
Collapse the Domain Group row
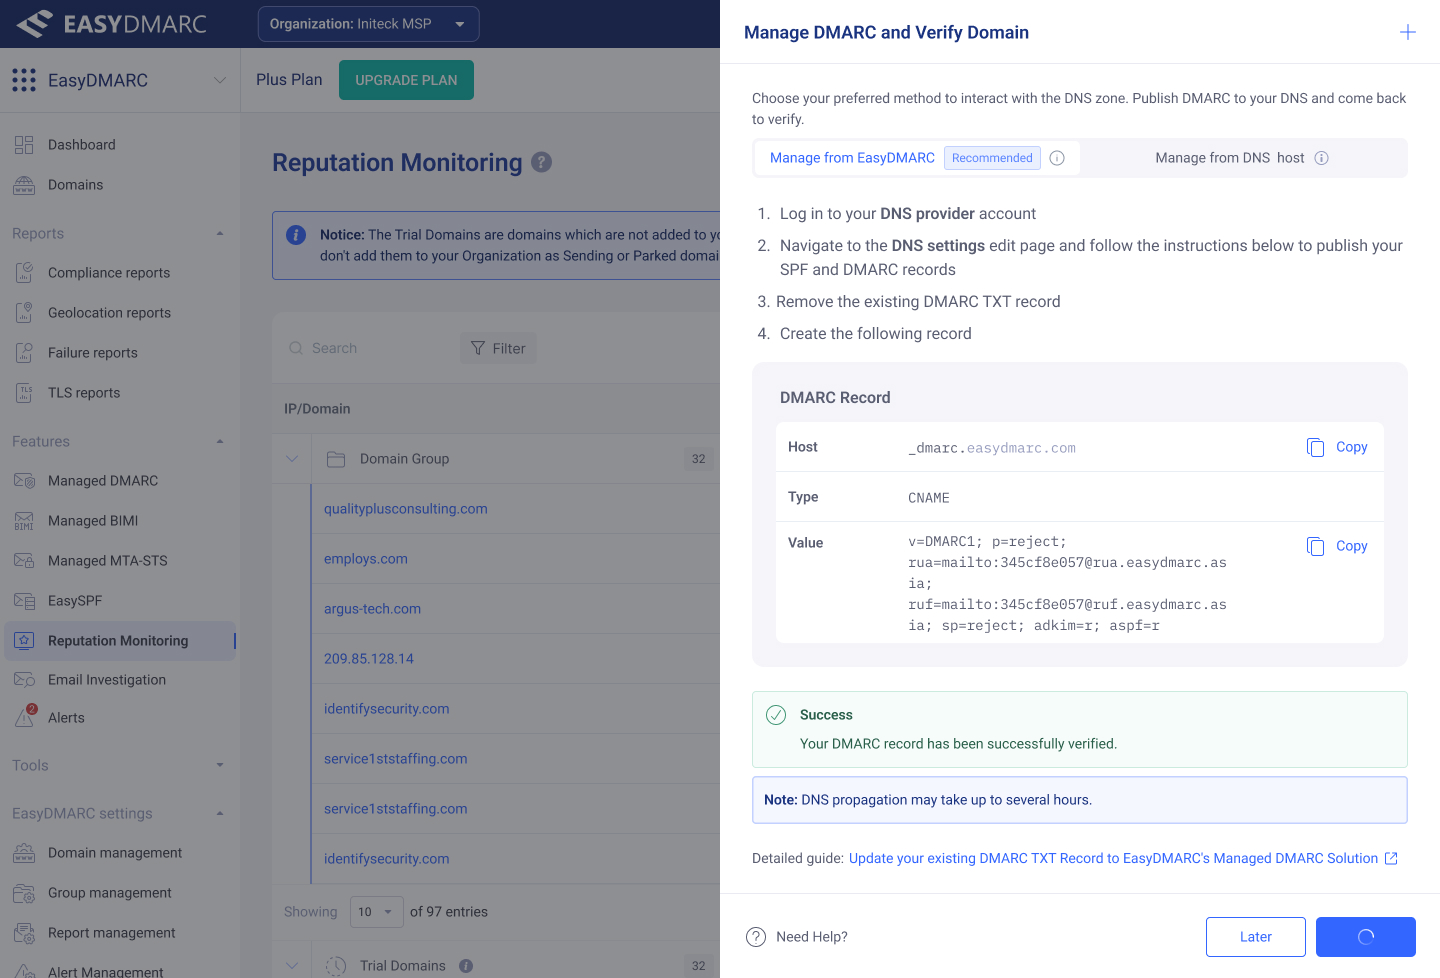[292, 459]
